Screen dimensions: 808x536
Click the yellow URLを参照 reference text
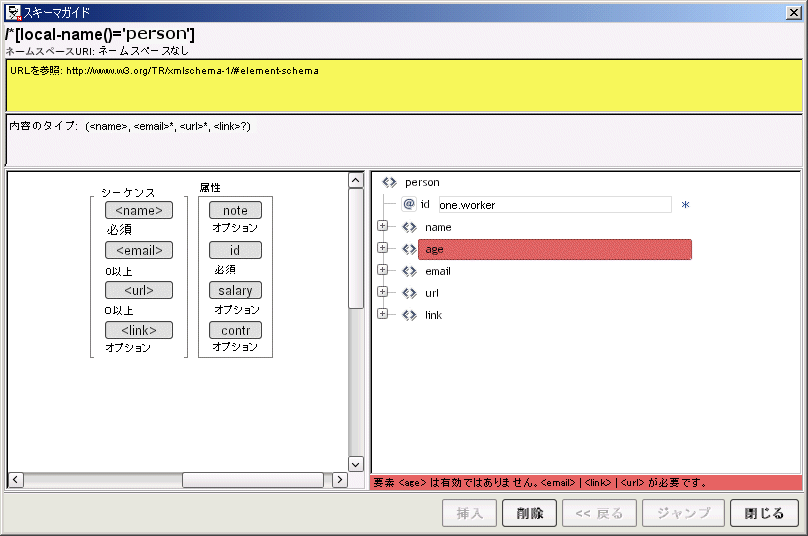tap(164, 71)
